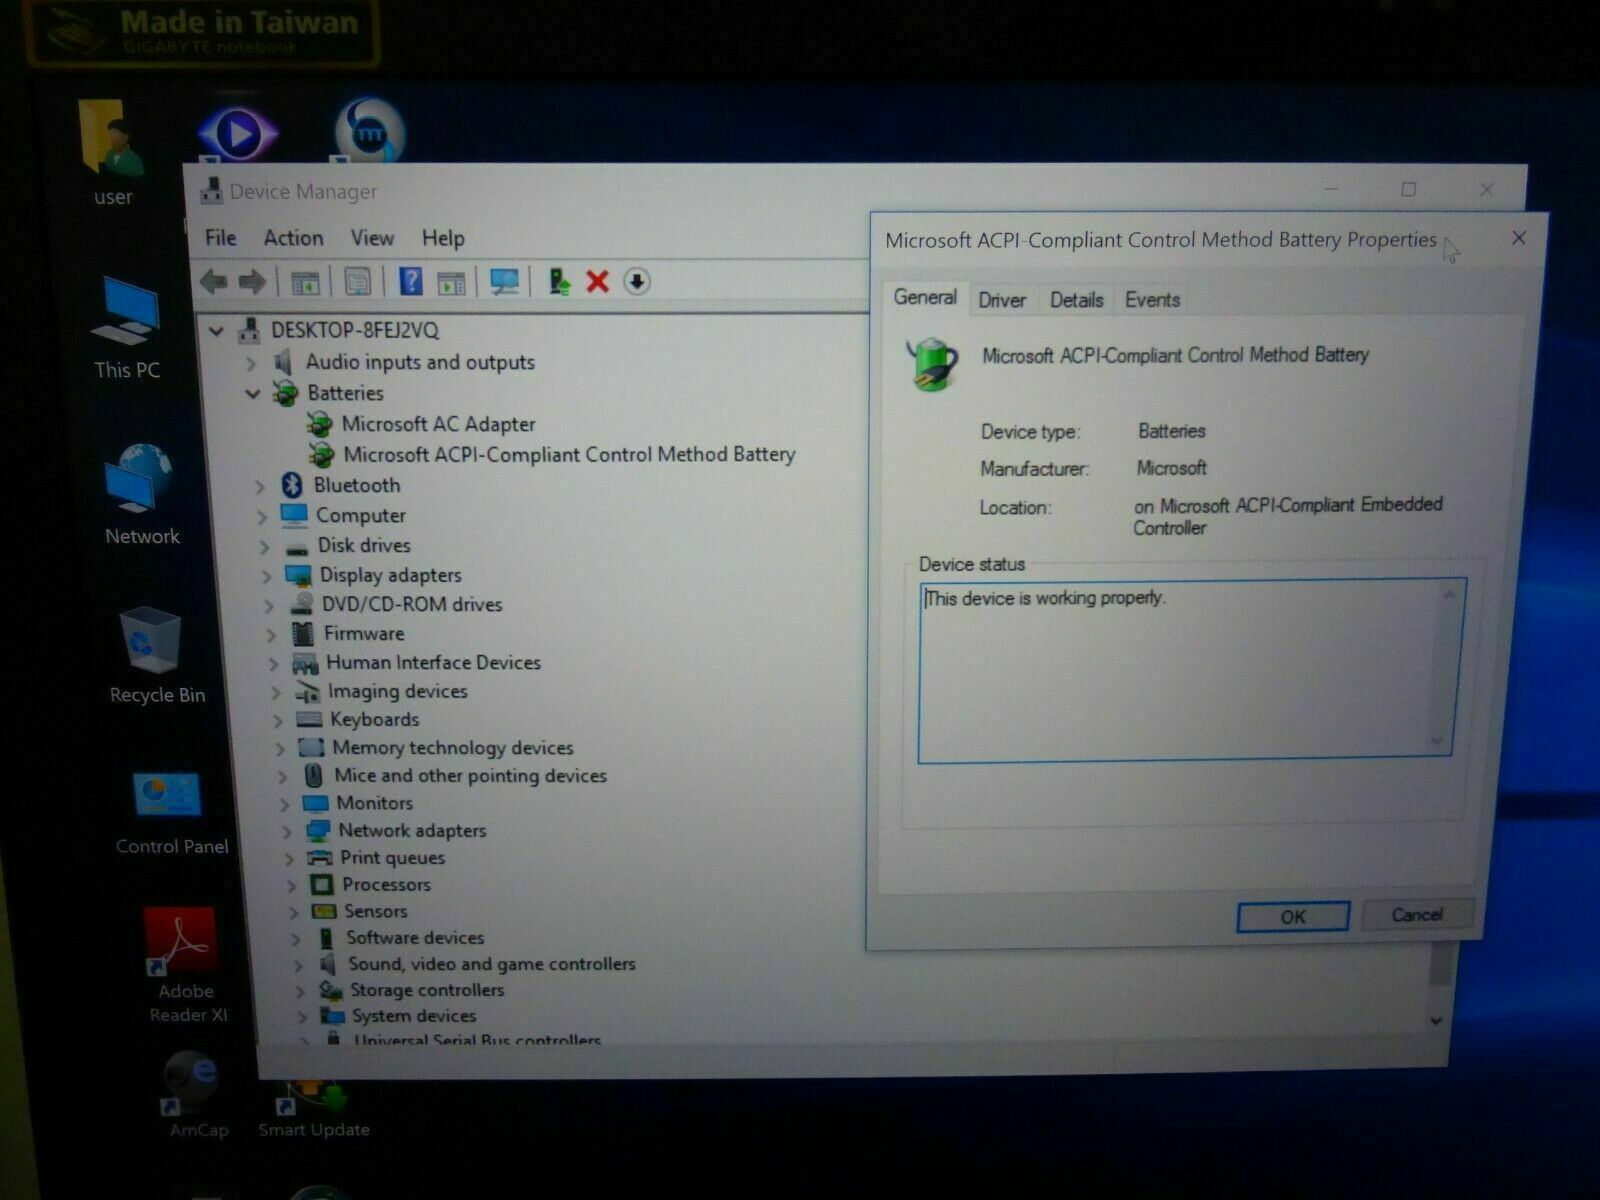Click the action pane toolbar icon

click(x=451, y=282)
